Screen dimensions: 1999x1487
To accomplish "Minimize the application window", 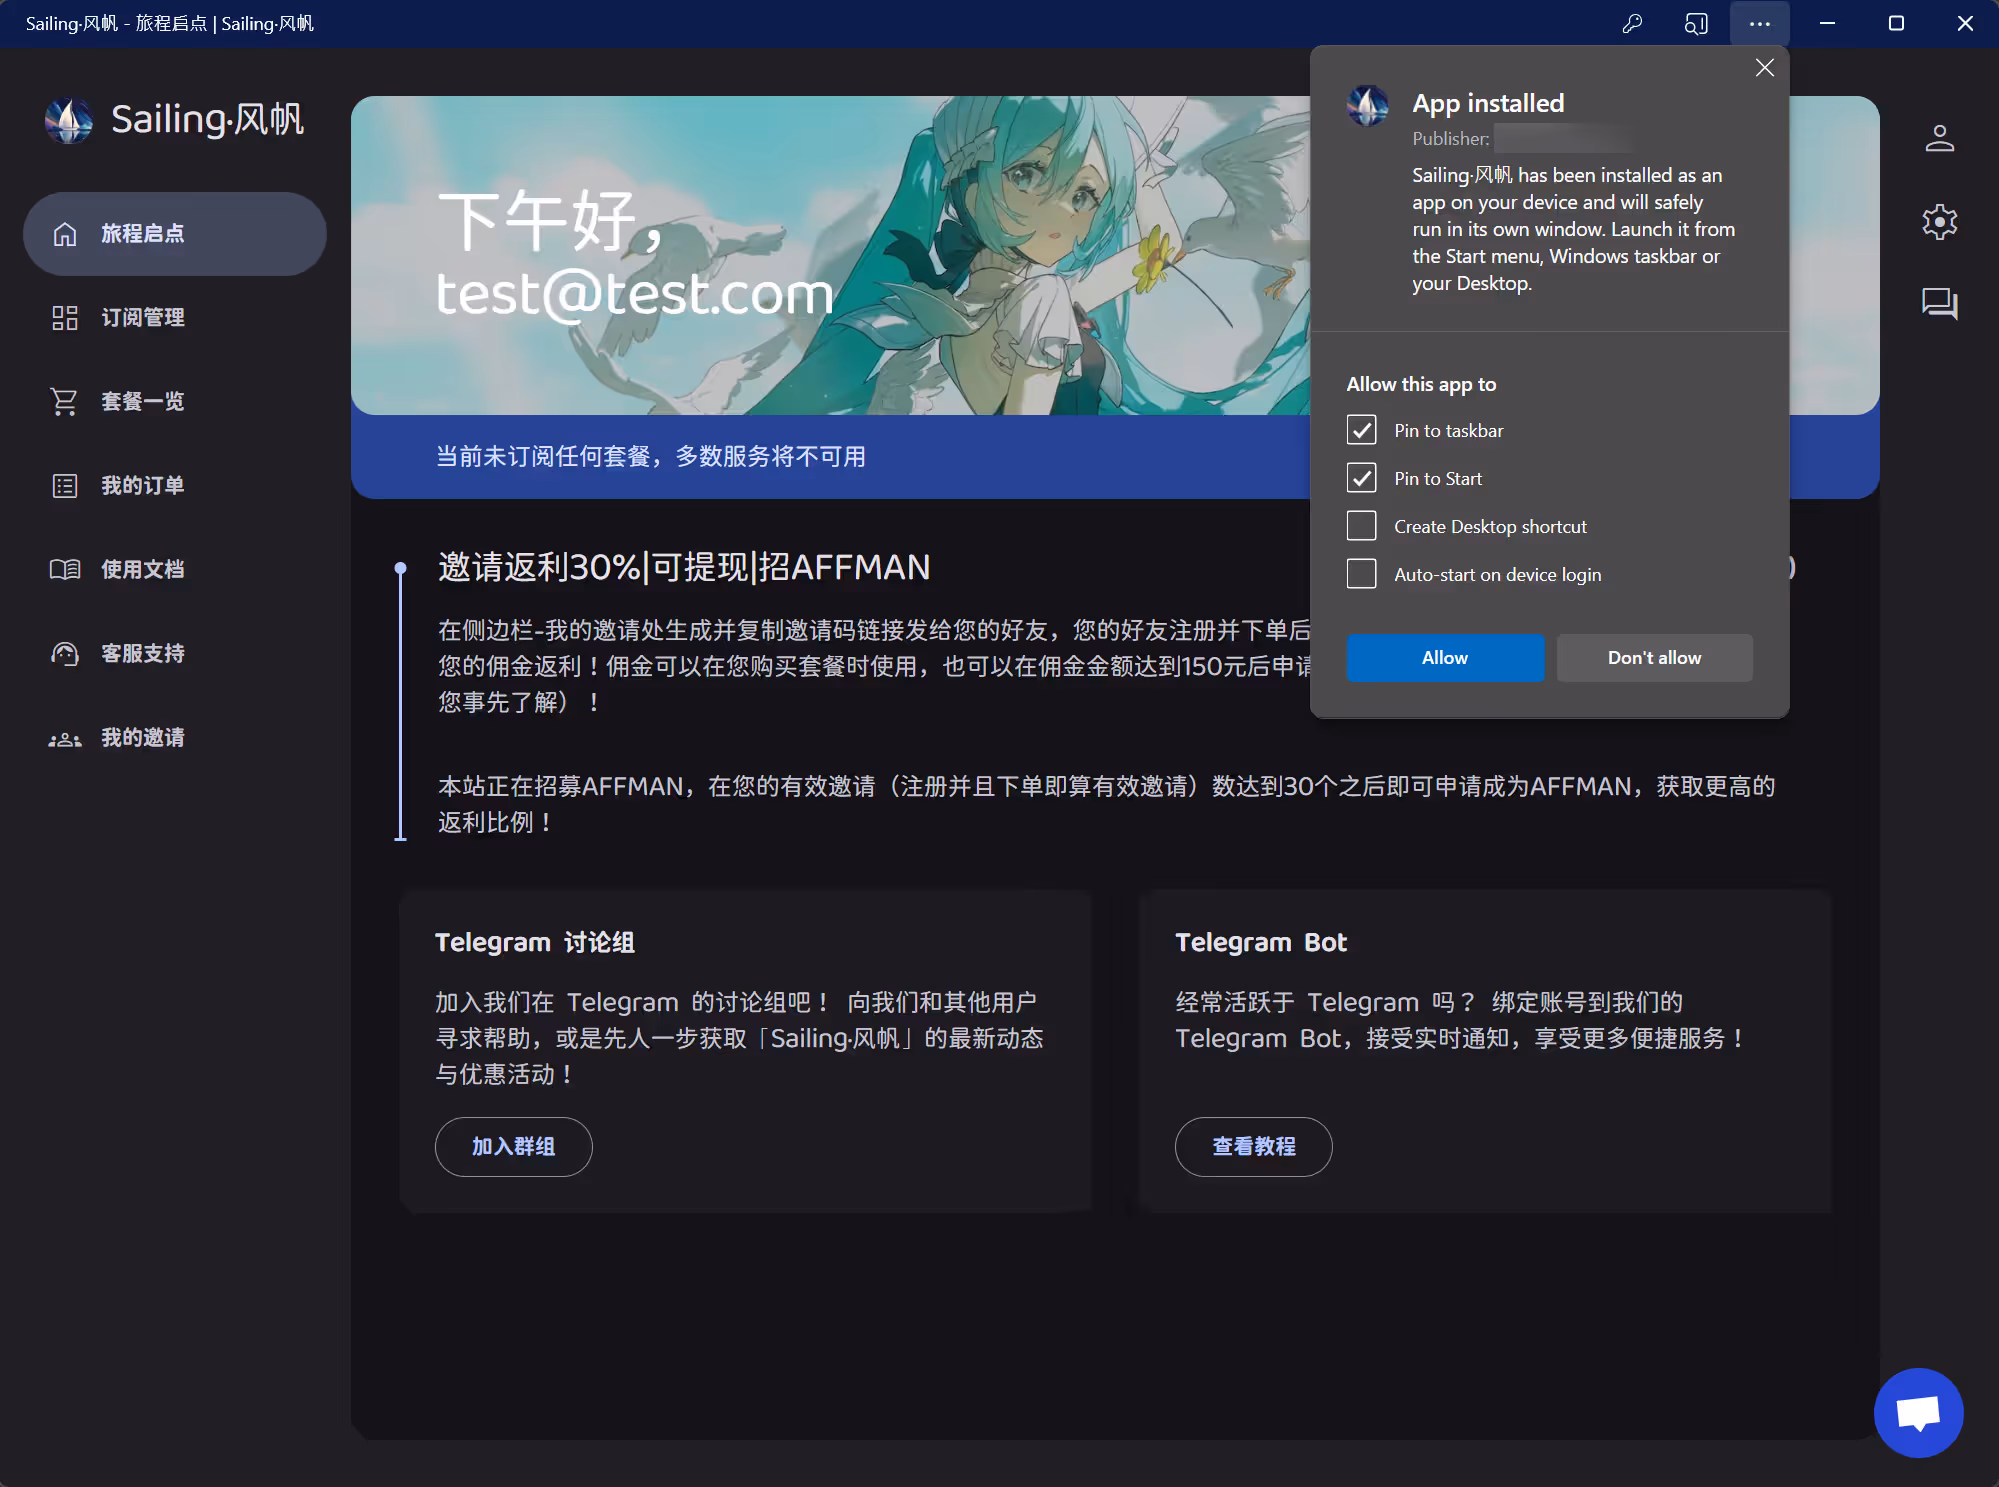I will pyautogui.click(x=1827, y=23).
